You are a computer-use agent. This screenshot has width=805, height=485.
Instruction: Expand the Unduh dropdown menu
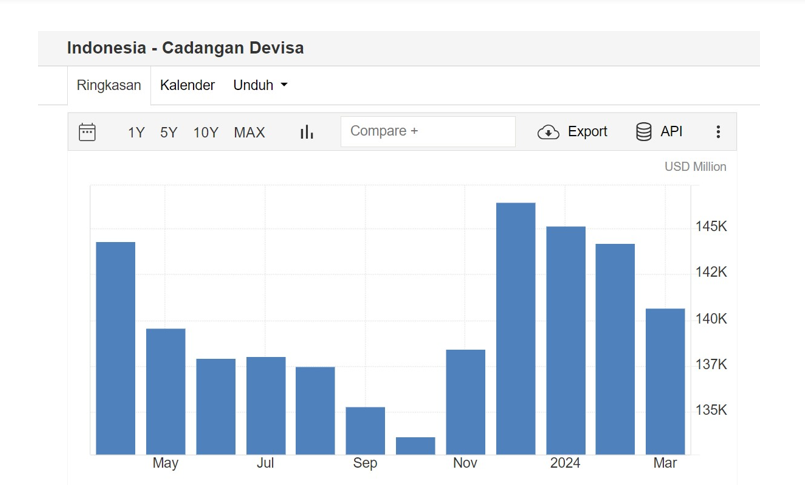click(x=260, y=85)
